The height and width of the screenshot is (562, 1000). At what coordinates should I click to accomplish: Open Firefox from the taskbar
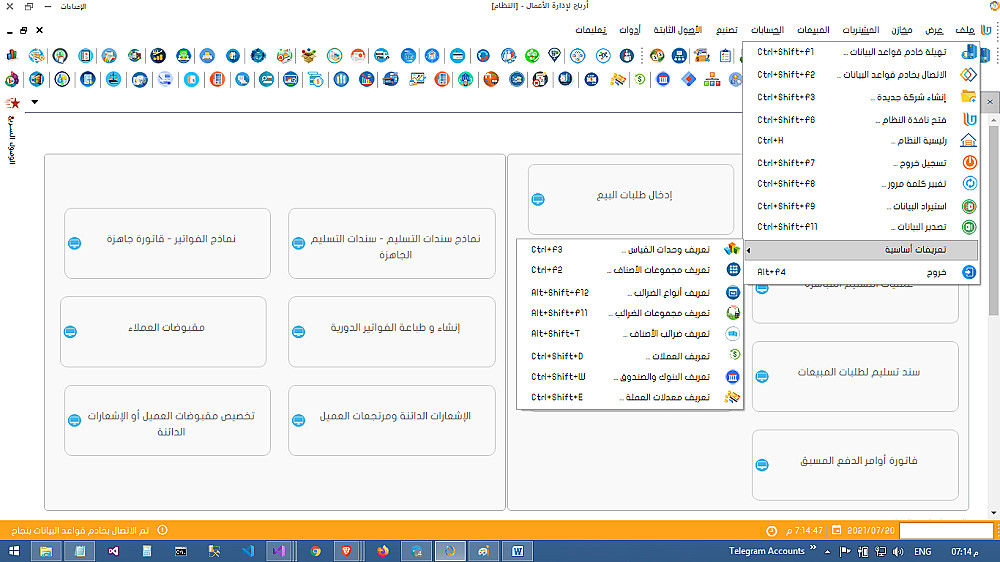pos(383,551)
